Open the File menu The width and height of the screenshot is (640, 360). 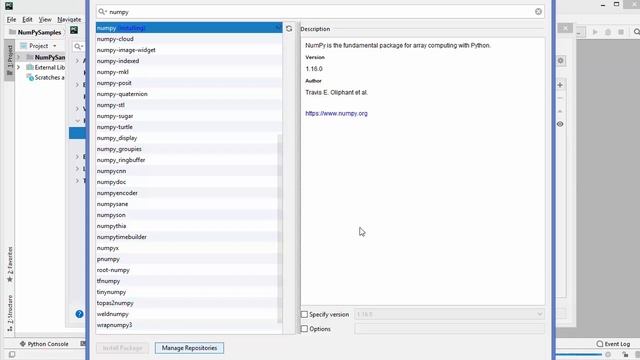(x=11, y=20)
